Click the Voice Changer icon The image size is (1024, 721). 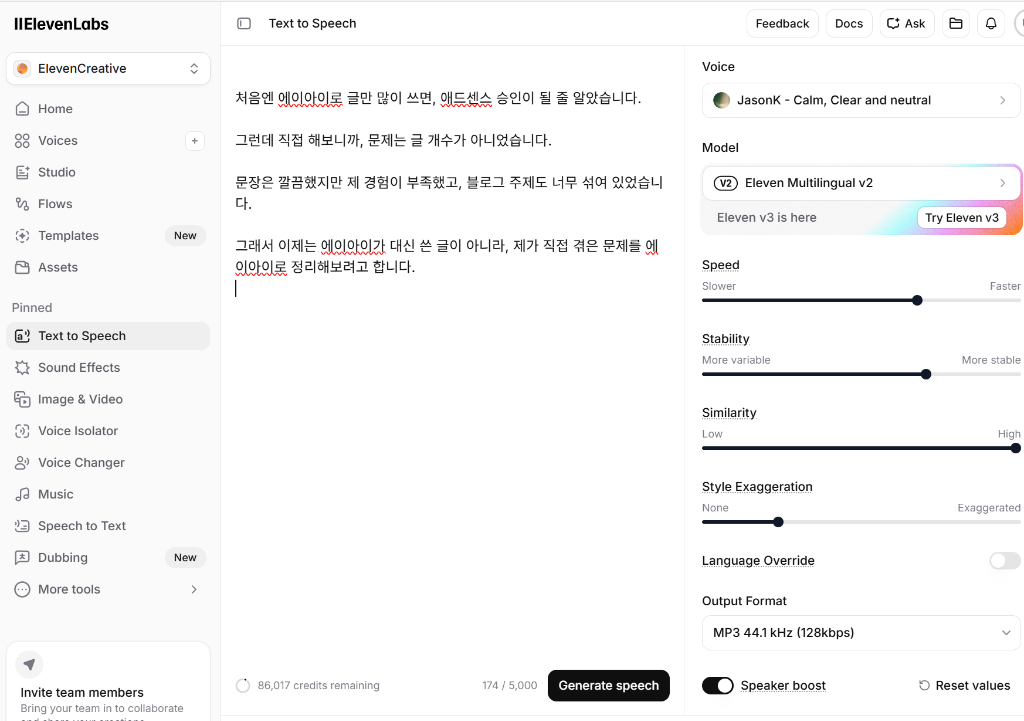coord(22,462)
